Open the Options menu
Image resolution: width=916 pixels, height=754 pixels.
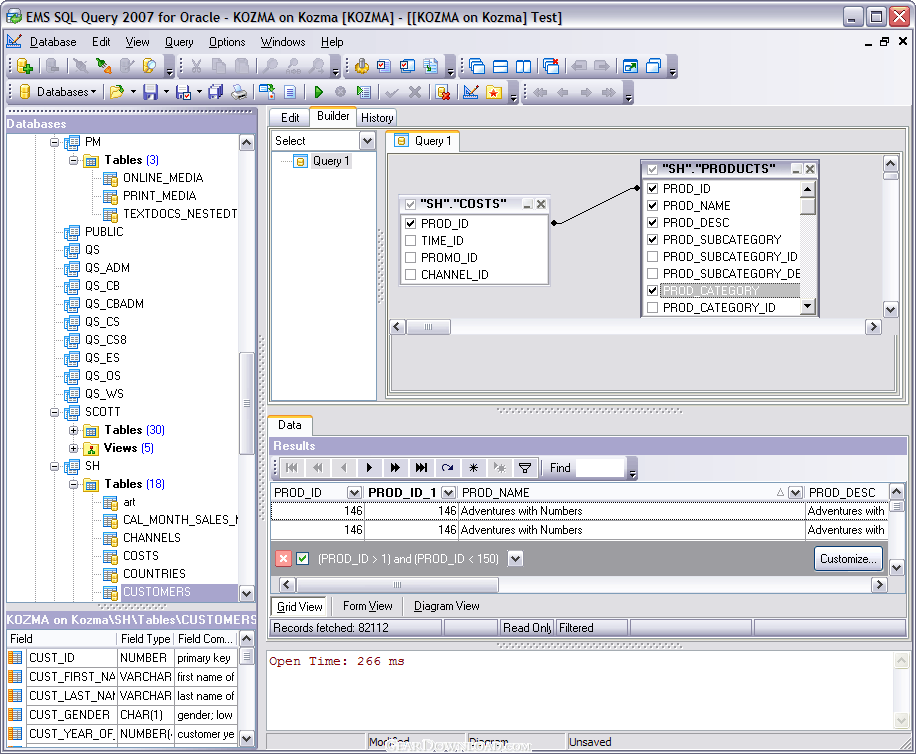227,42
